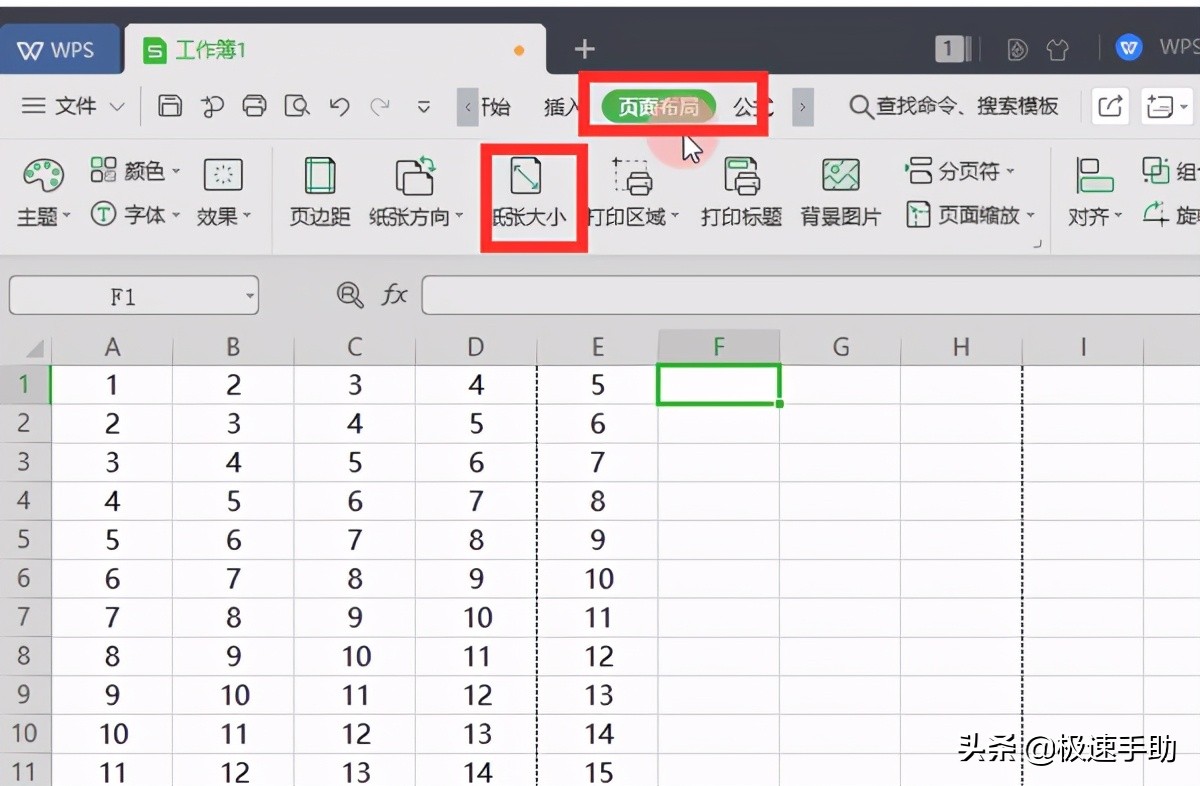The height and width of the screenshot is (786, 1200).
Task: Click 页边距 (Margins) icon
Action: tap(320, 176)
